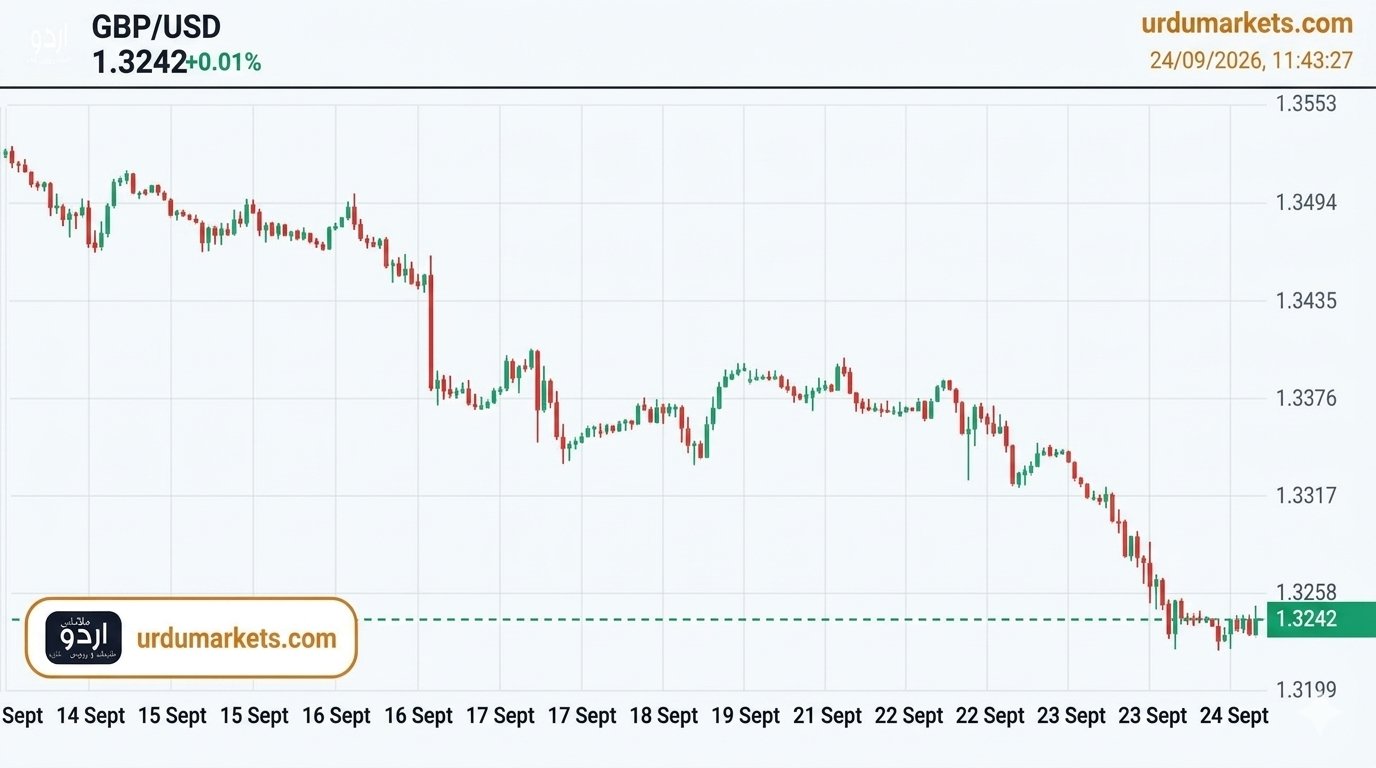Open urdumarkets.com link in the bordered watermark box

[236, 638]
